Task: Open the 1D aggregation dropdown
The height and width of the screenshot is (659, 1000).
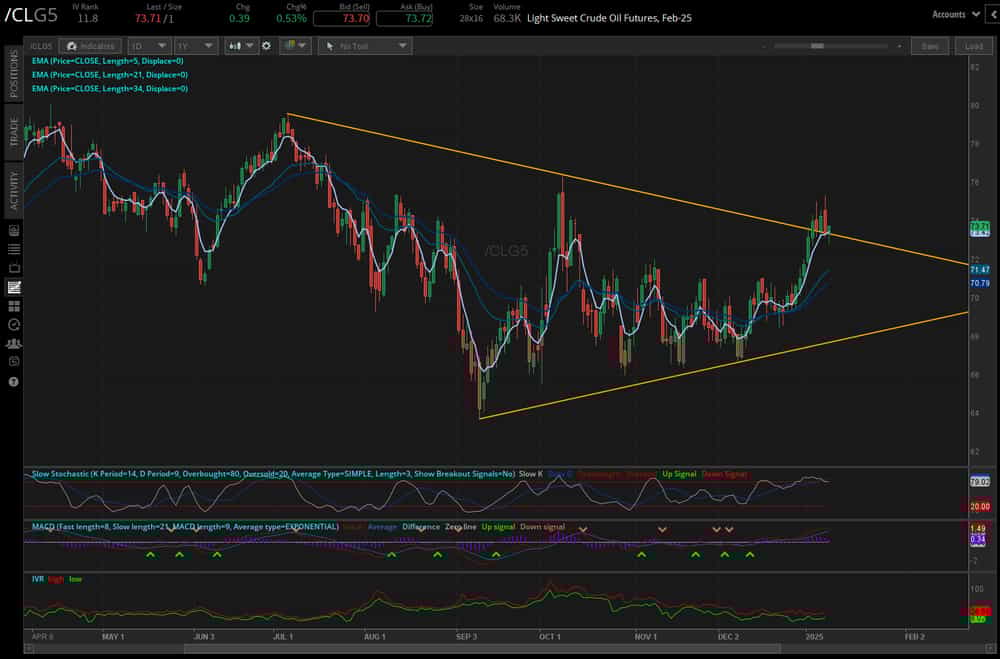Action: point(148,45)
